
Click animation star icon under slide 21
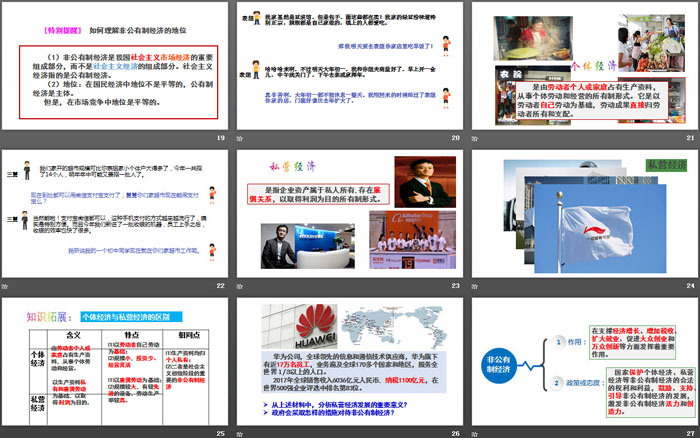tap(475, 138)
